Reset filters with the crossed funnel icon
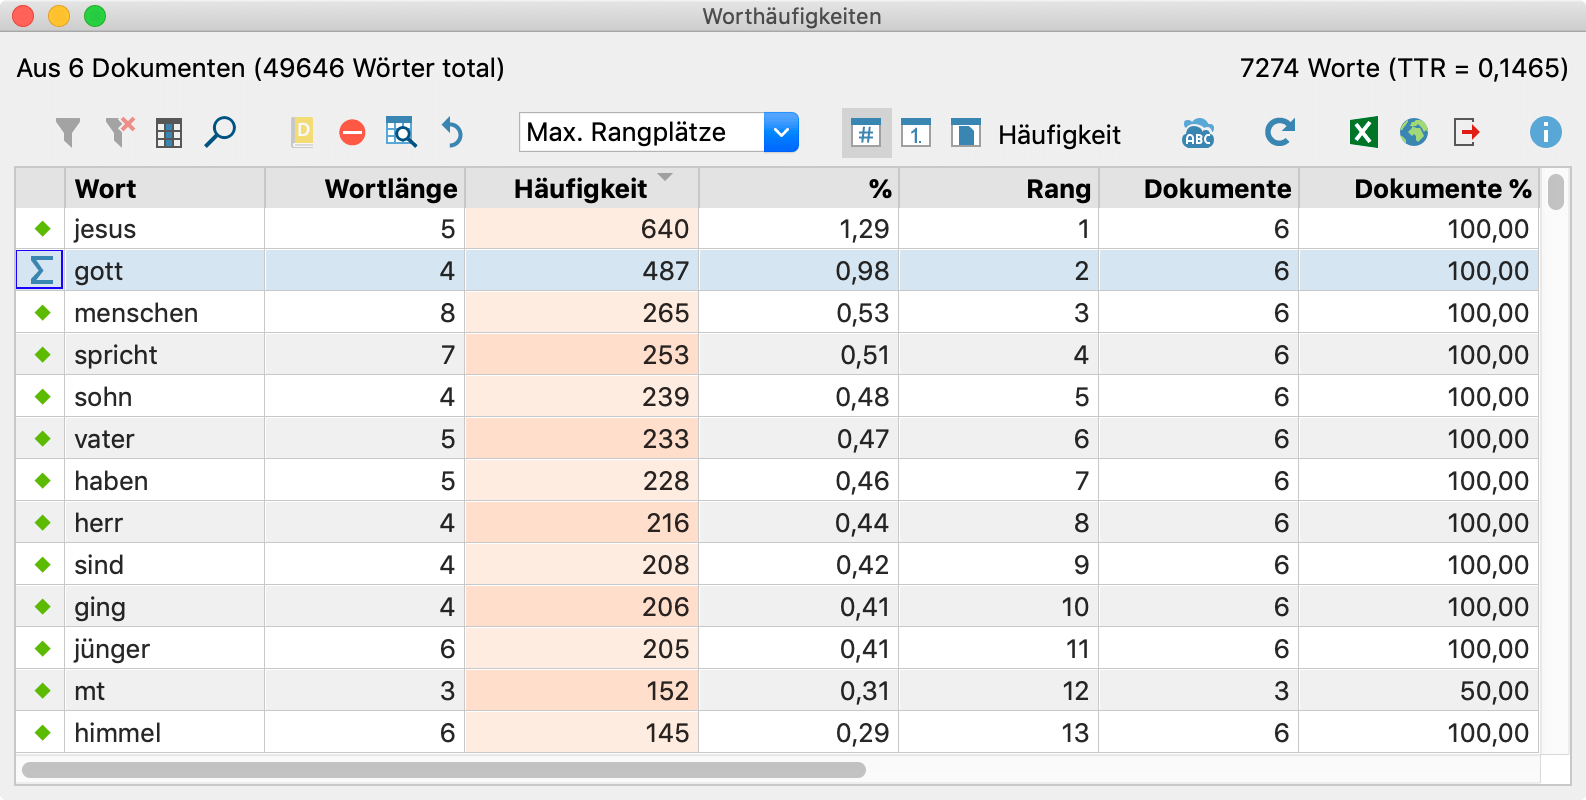This screenshot has height=800, width=1586. tap(120, 132)
